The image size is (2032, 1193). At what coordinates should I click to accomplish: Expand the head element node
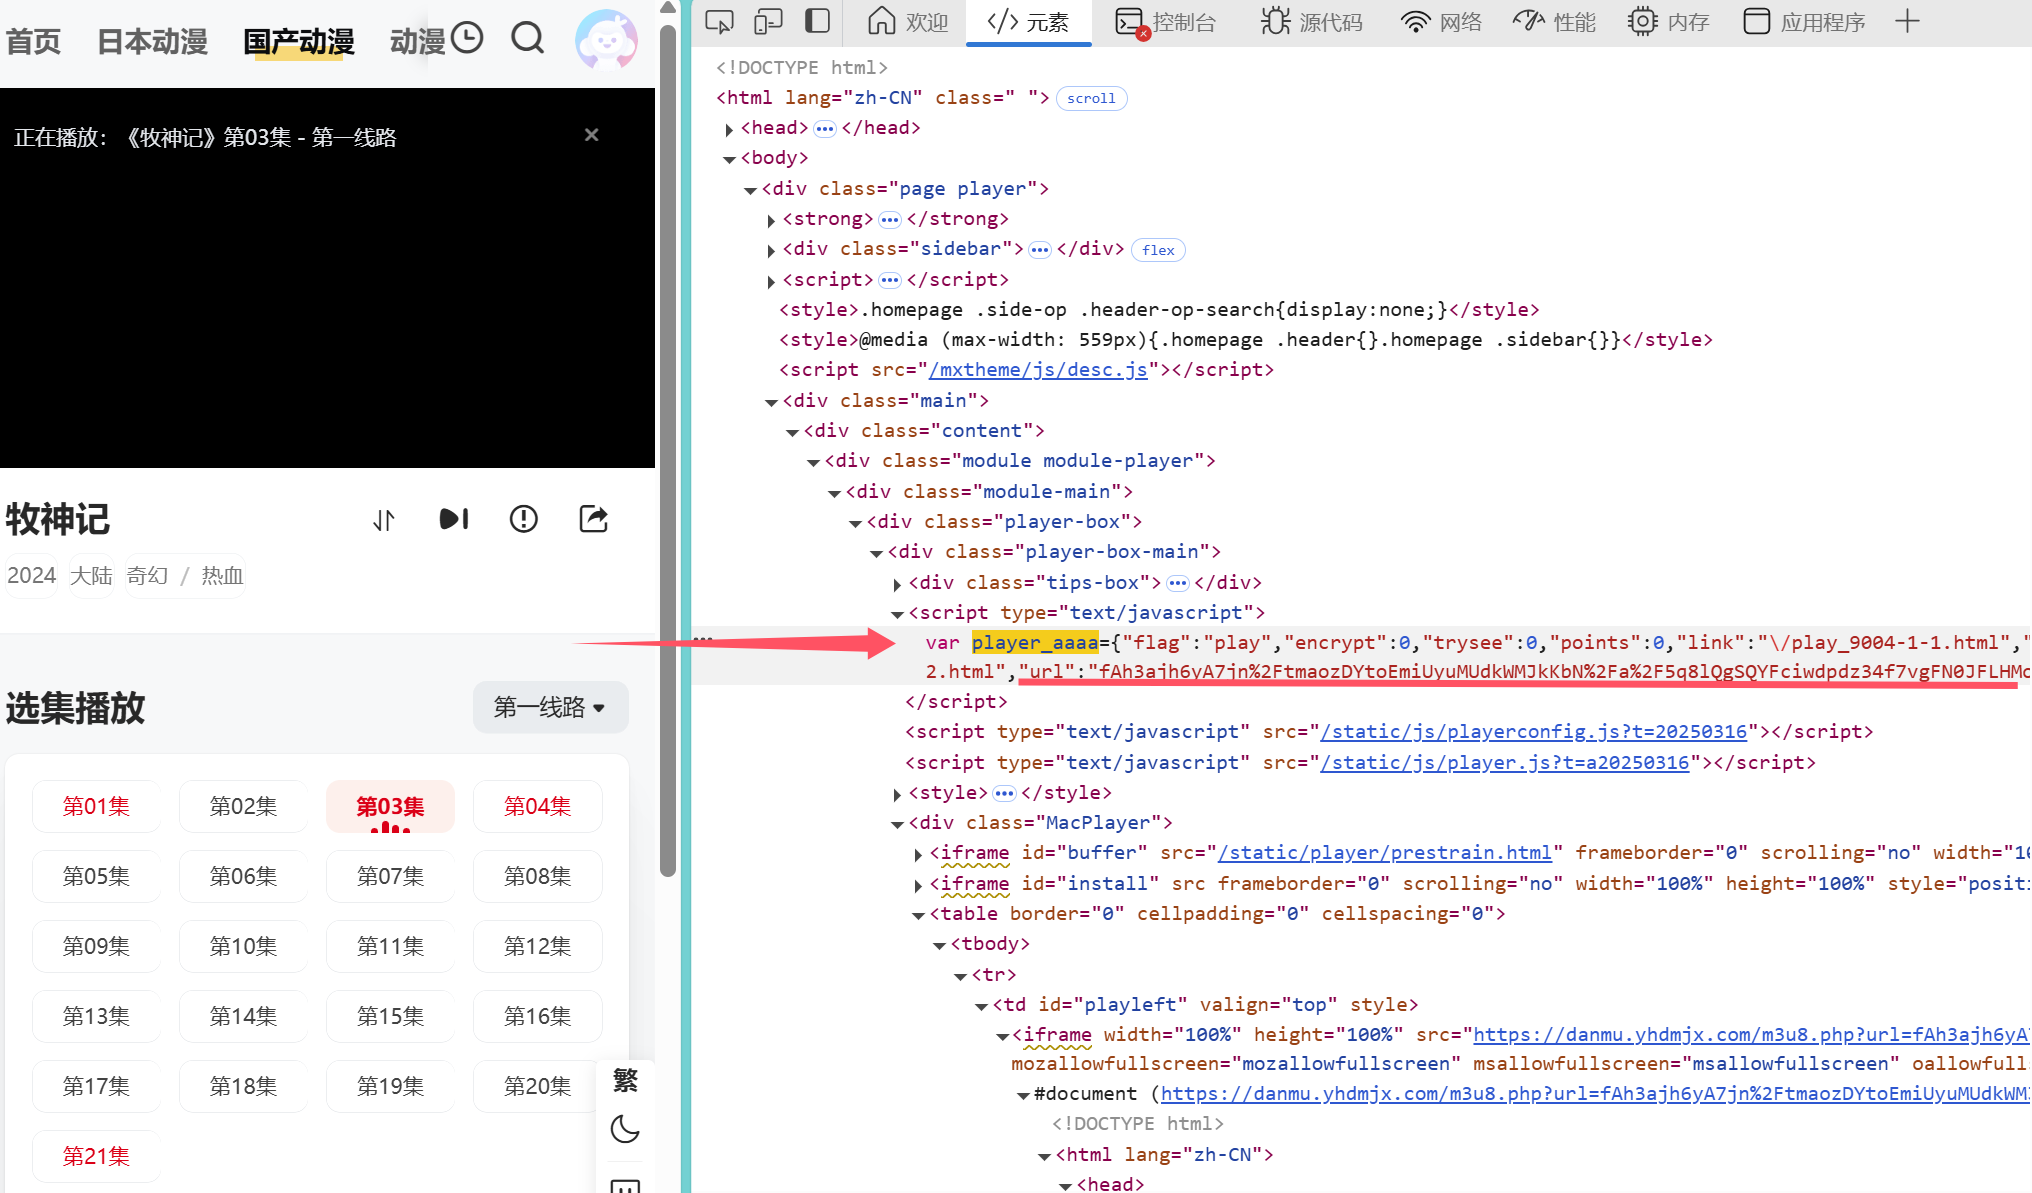[x=729, y=129]
